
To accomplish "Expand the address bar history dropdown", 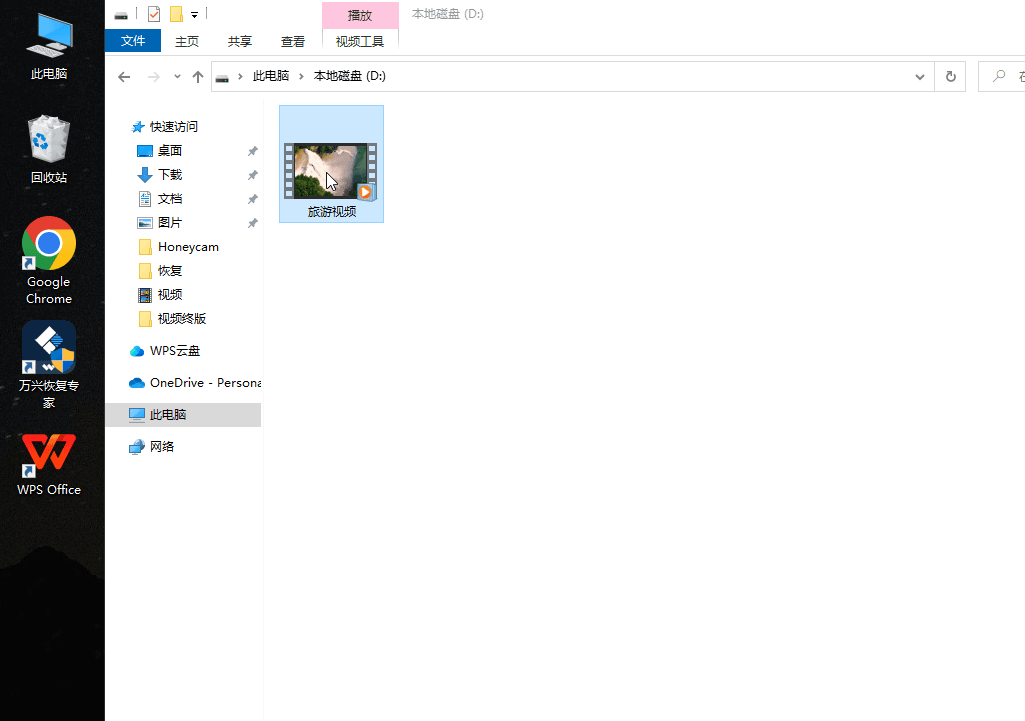I will tap(919, 76).
